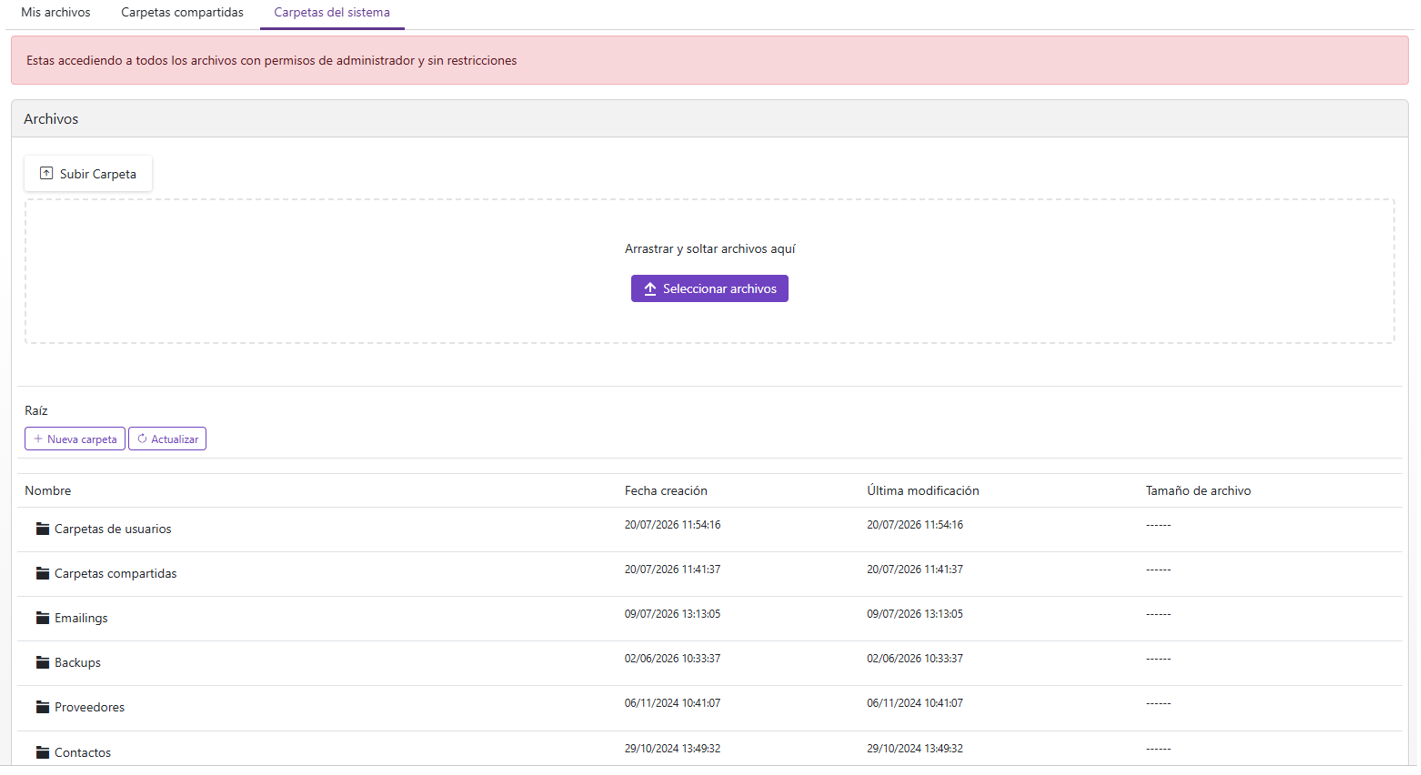Click the folder icon next to Emailings

[42, 618]
